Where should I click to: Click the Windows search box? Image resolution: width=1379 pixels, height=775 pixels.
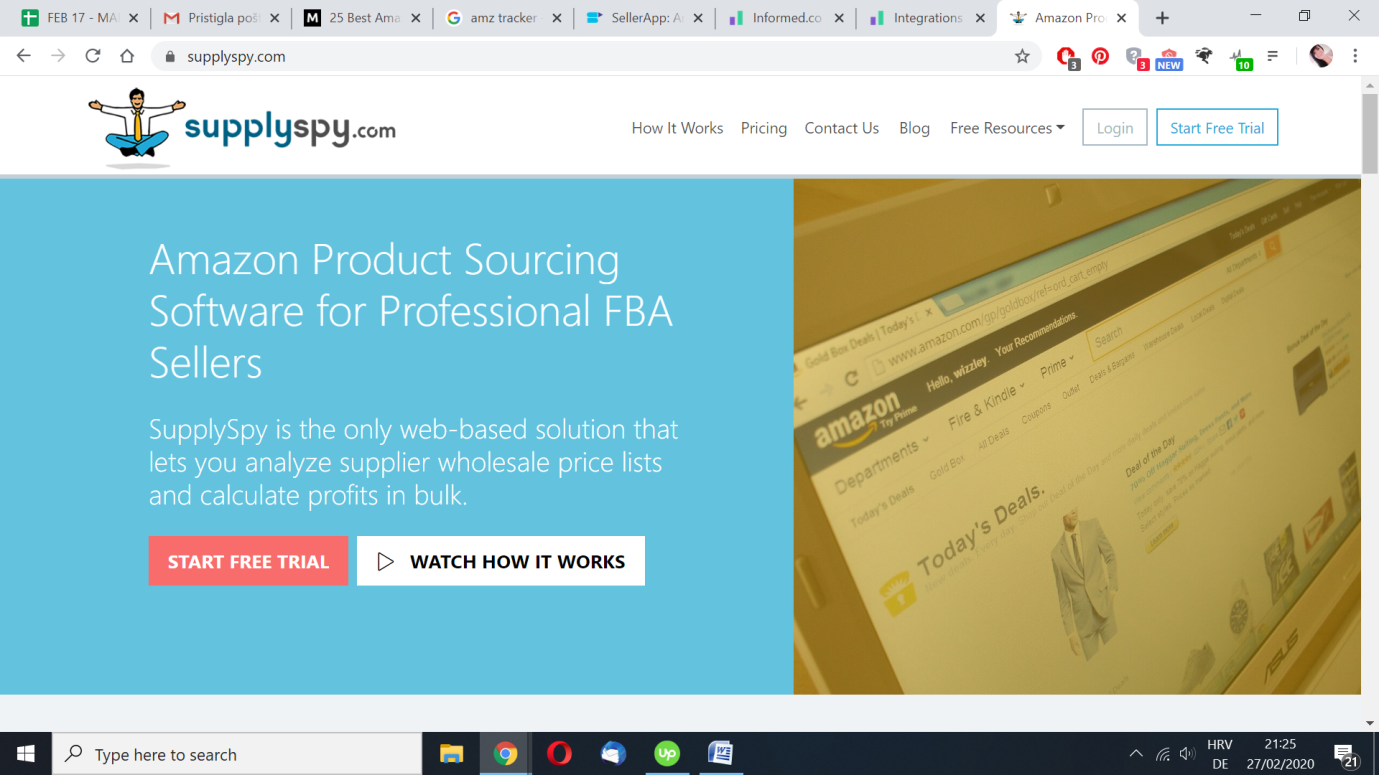tap(237, 754)
